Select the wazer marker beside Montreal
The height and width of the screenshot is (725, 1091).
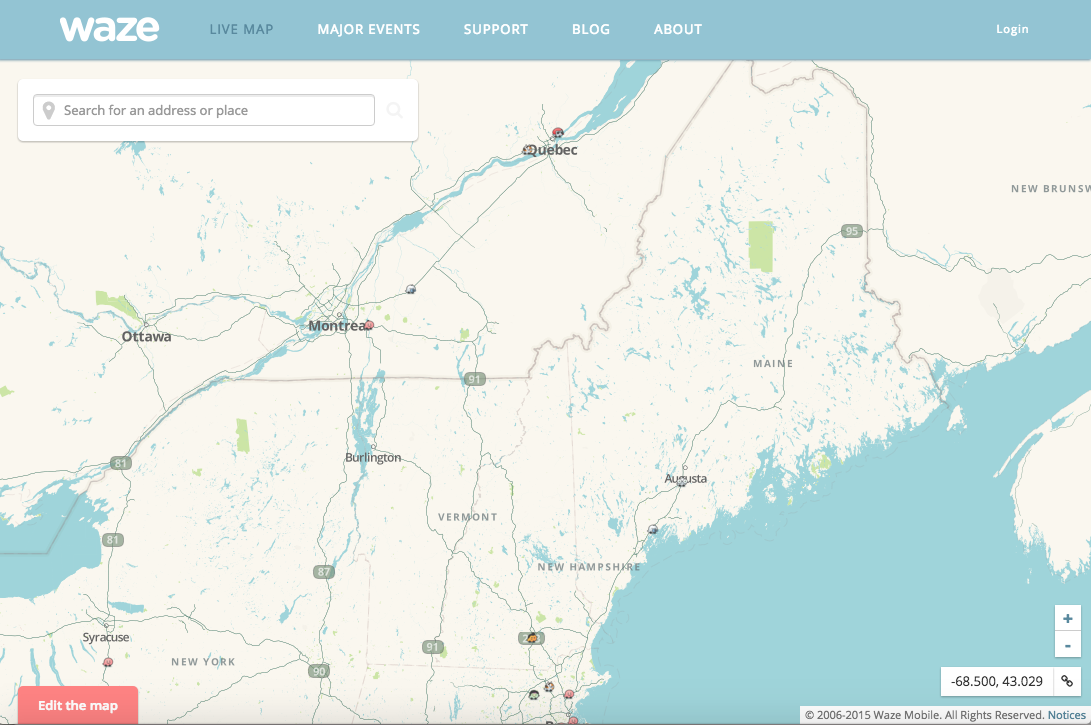tap(367, 325)
